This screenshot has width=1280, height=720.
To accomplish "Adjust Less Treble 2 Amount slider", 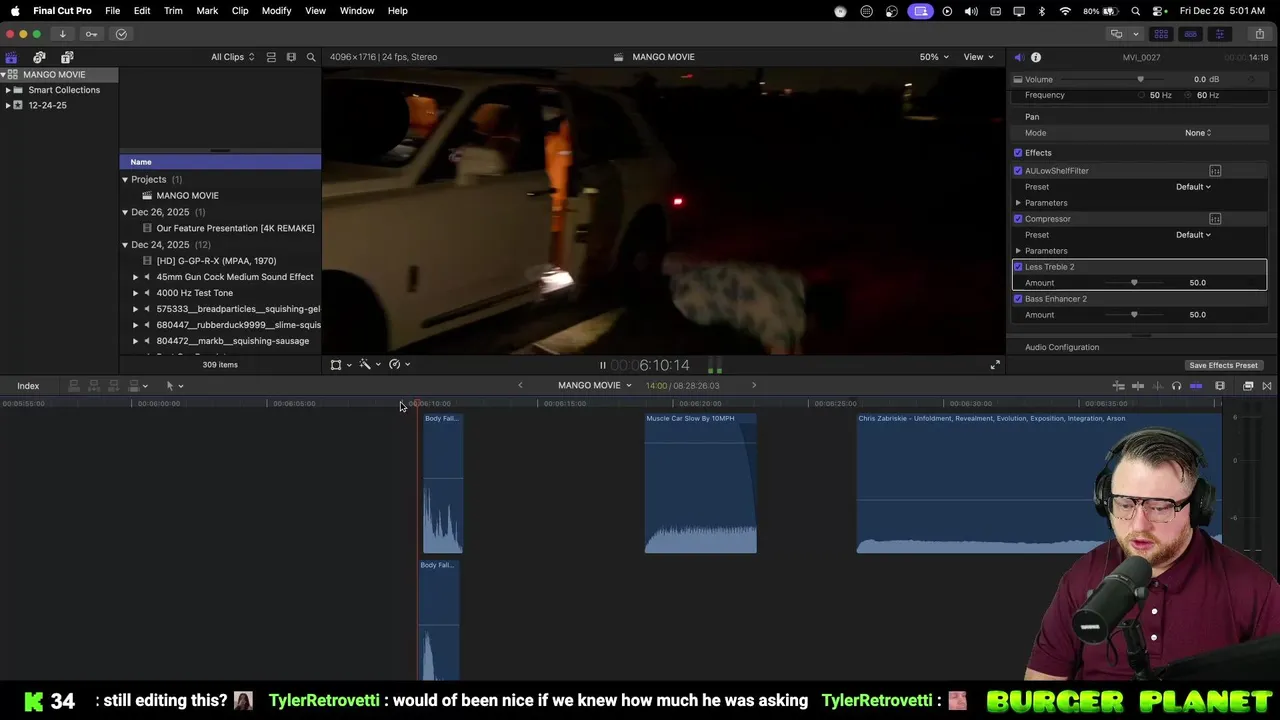I will [x=1134, y=283].
